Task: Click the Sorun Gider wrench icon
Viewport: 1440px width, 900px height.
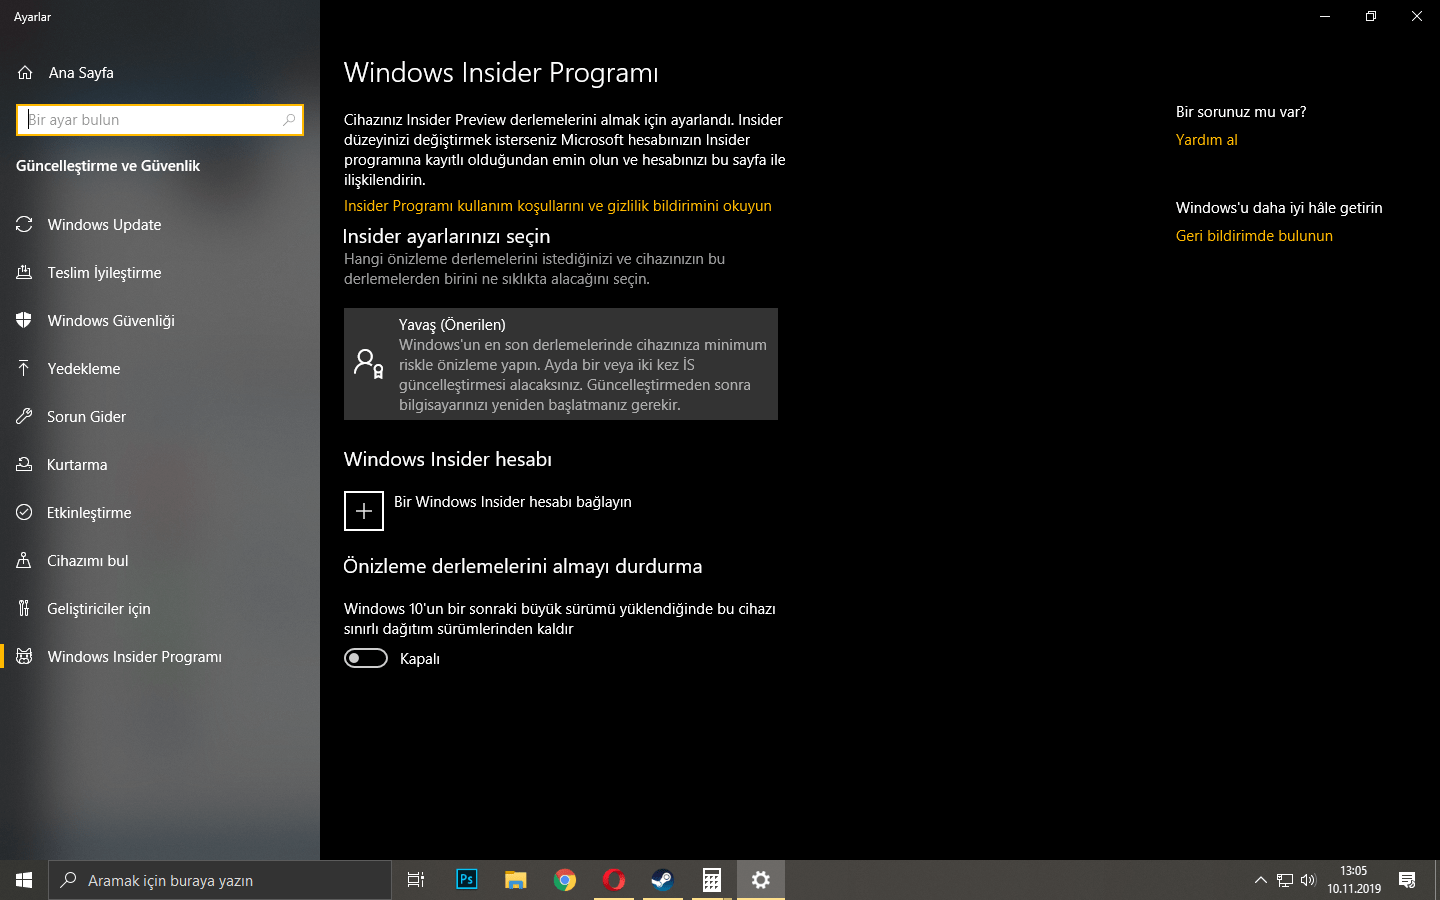Action: (24, 417)
